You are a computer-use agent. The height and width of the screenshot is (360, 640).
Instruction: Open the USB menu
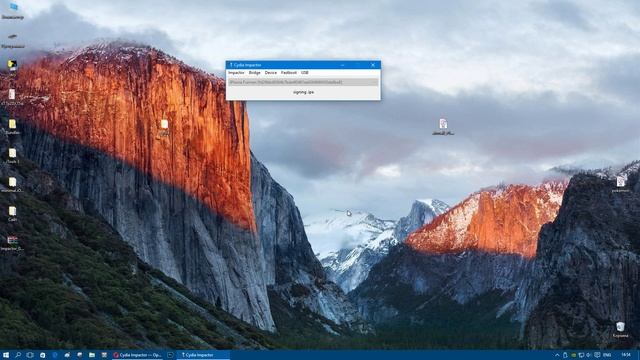304,73
